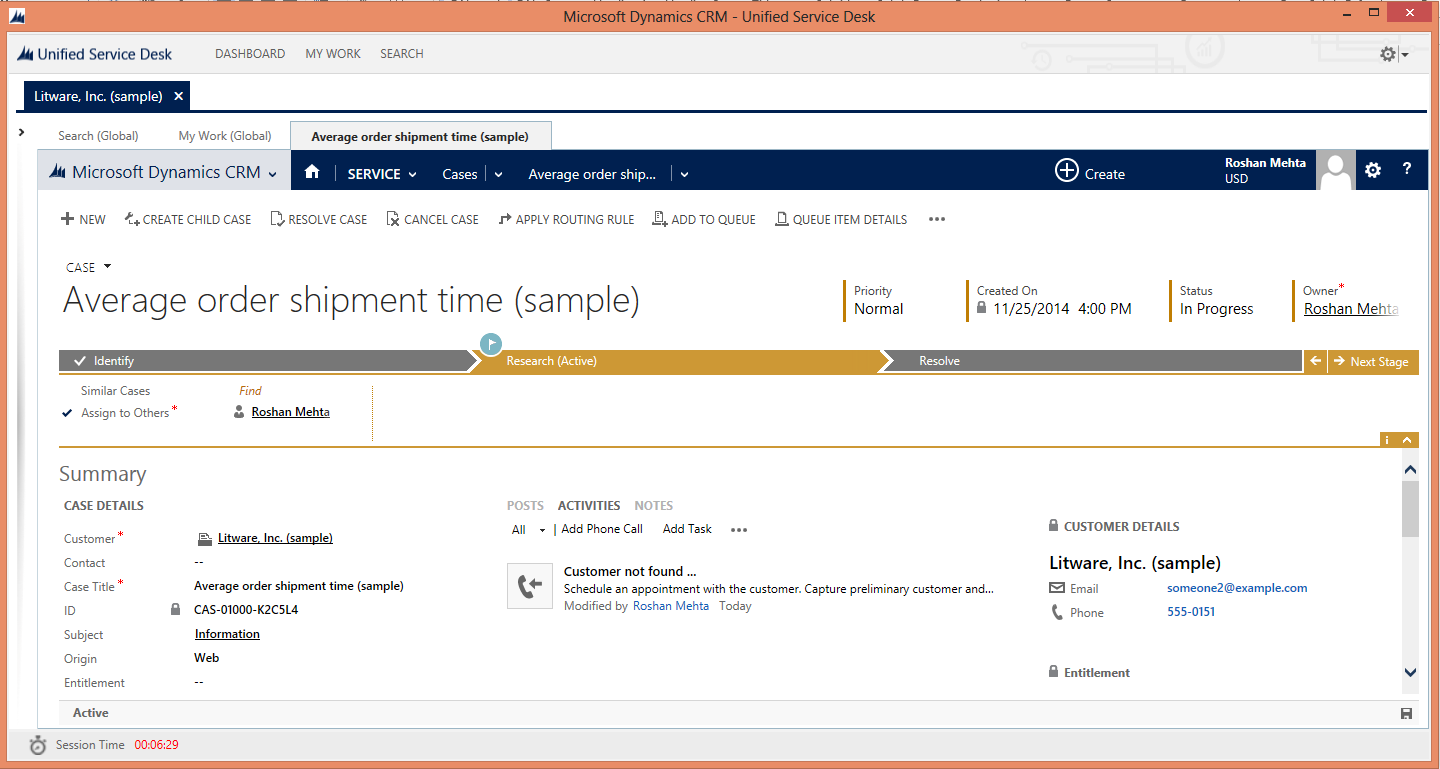
Task: Expand the left session panel chevron
Action: coord(21,133)
